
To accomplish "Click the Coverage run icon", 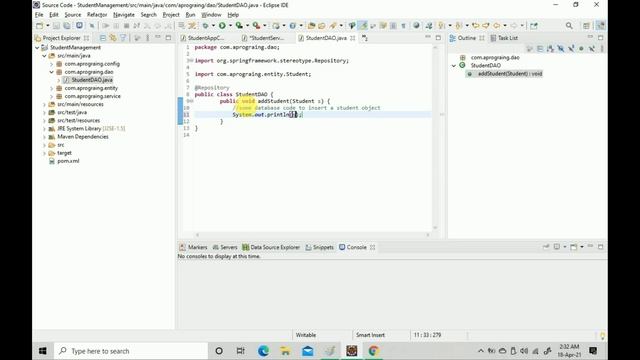I will pos(239,26).
